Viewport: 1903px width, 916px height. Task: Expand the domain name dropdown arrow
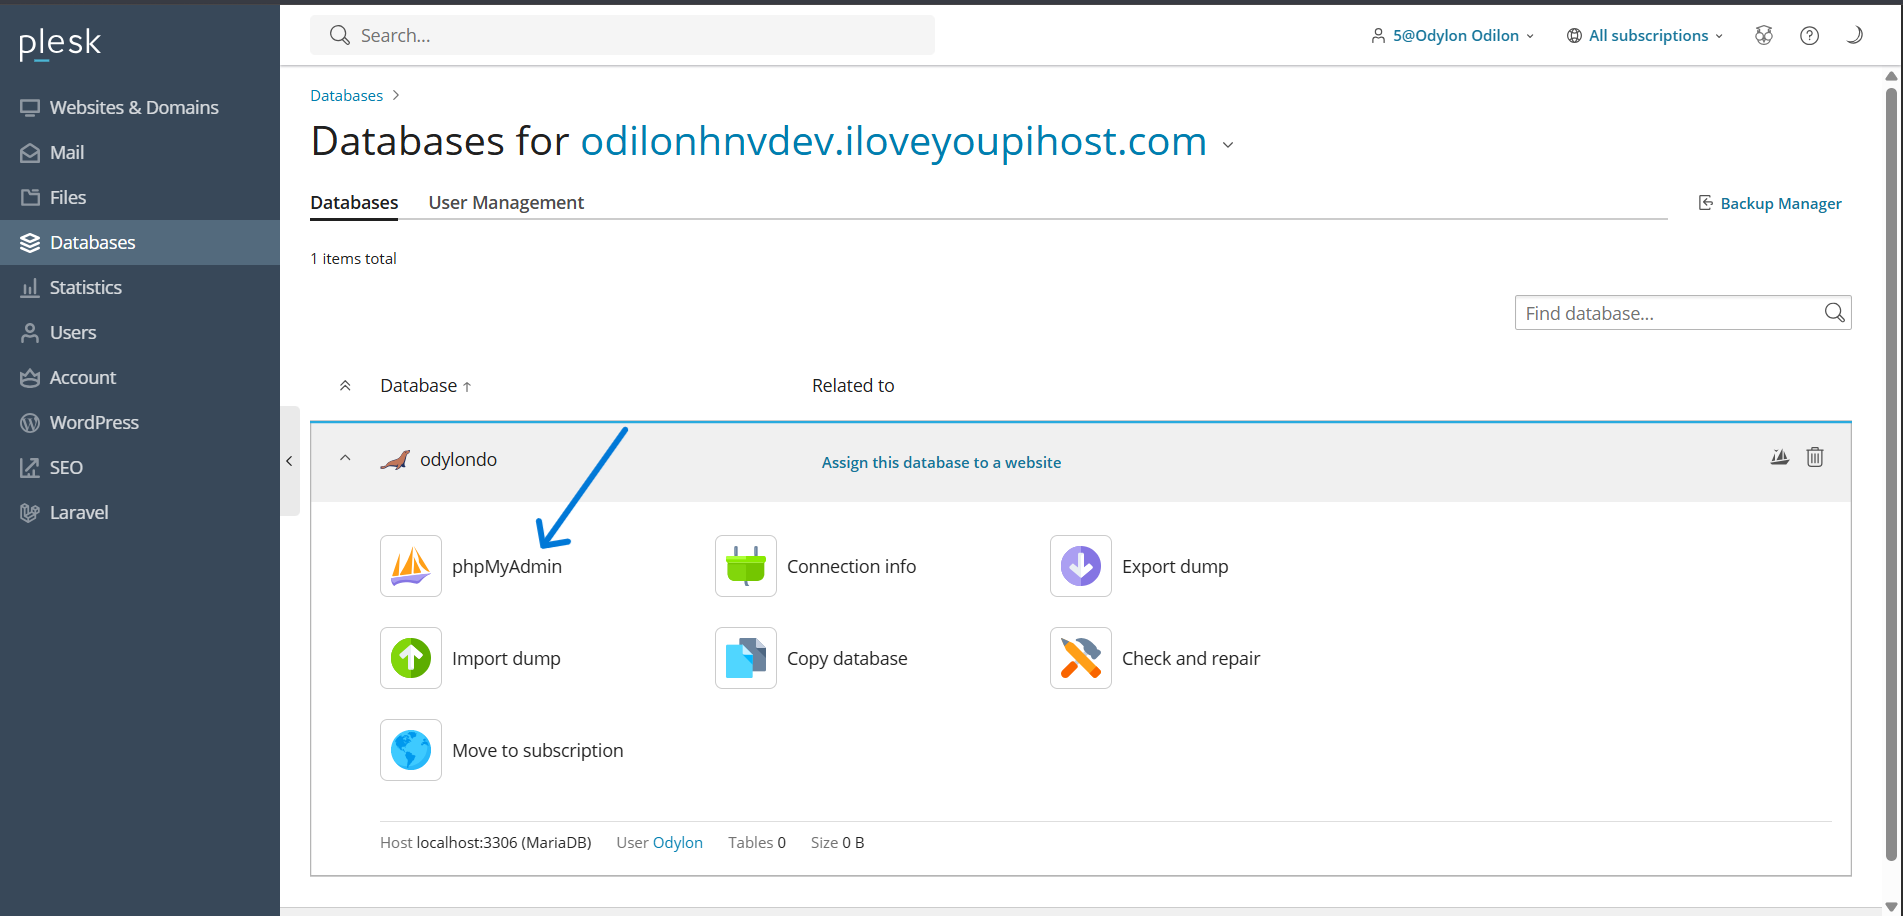pos(1228,145)
